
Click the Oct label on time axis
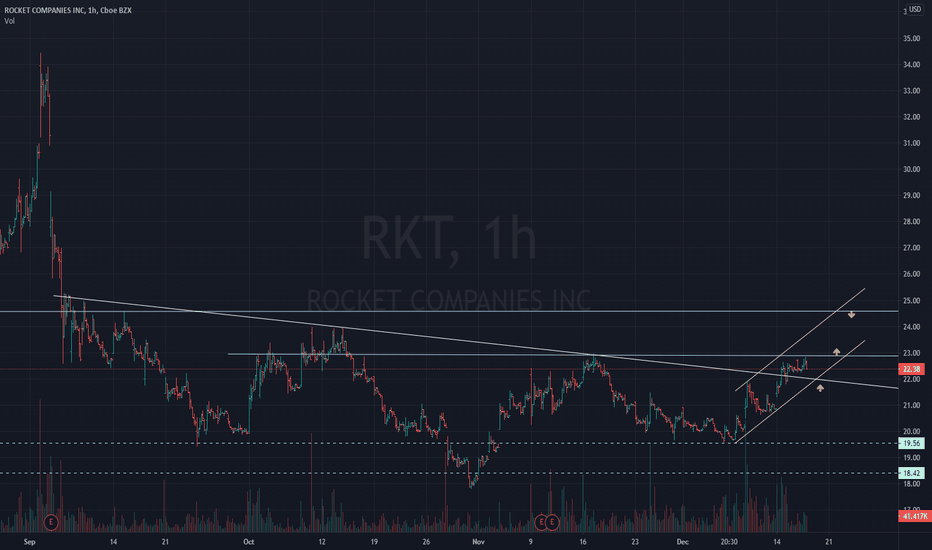click(x=248, y=542)
